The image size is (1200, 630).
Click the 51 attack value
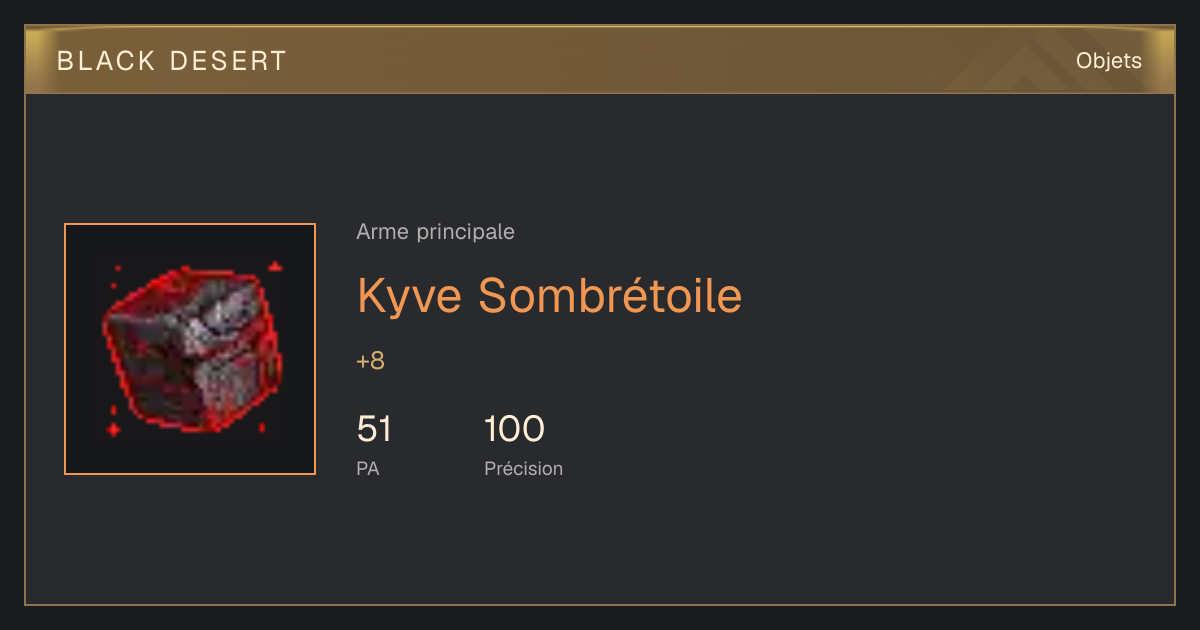point(374,429)
